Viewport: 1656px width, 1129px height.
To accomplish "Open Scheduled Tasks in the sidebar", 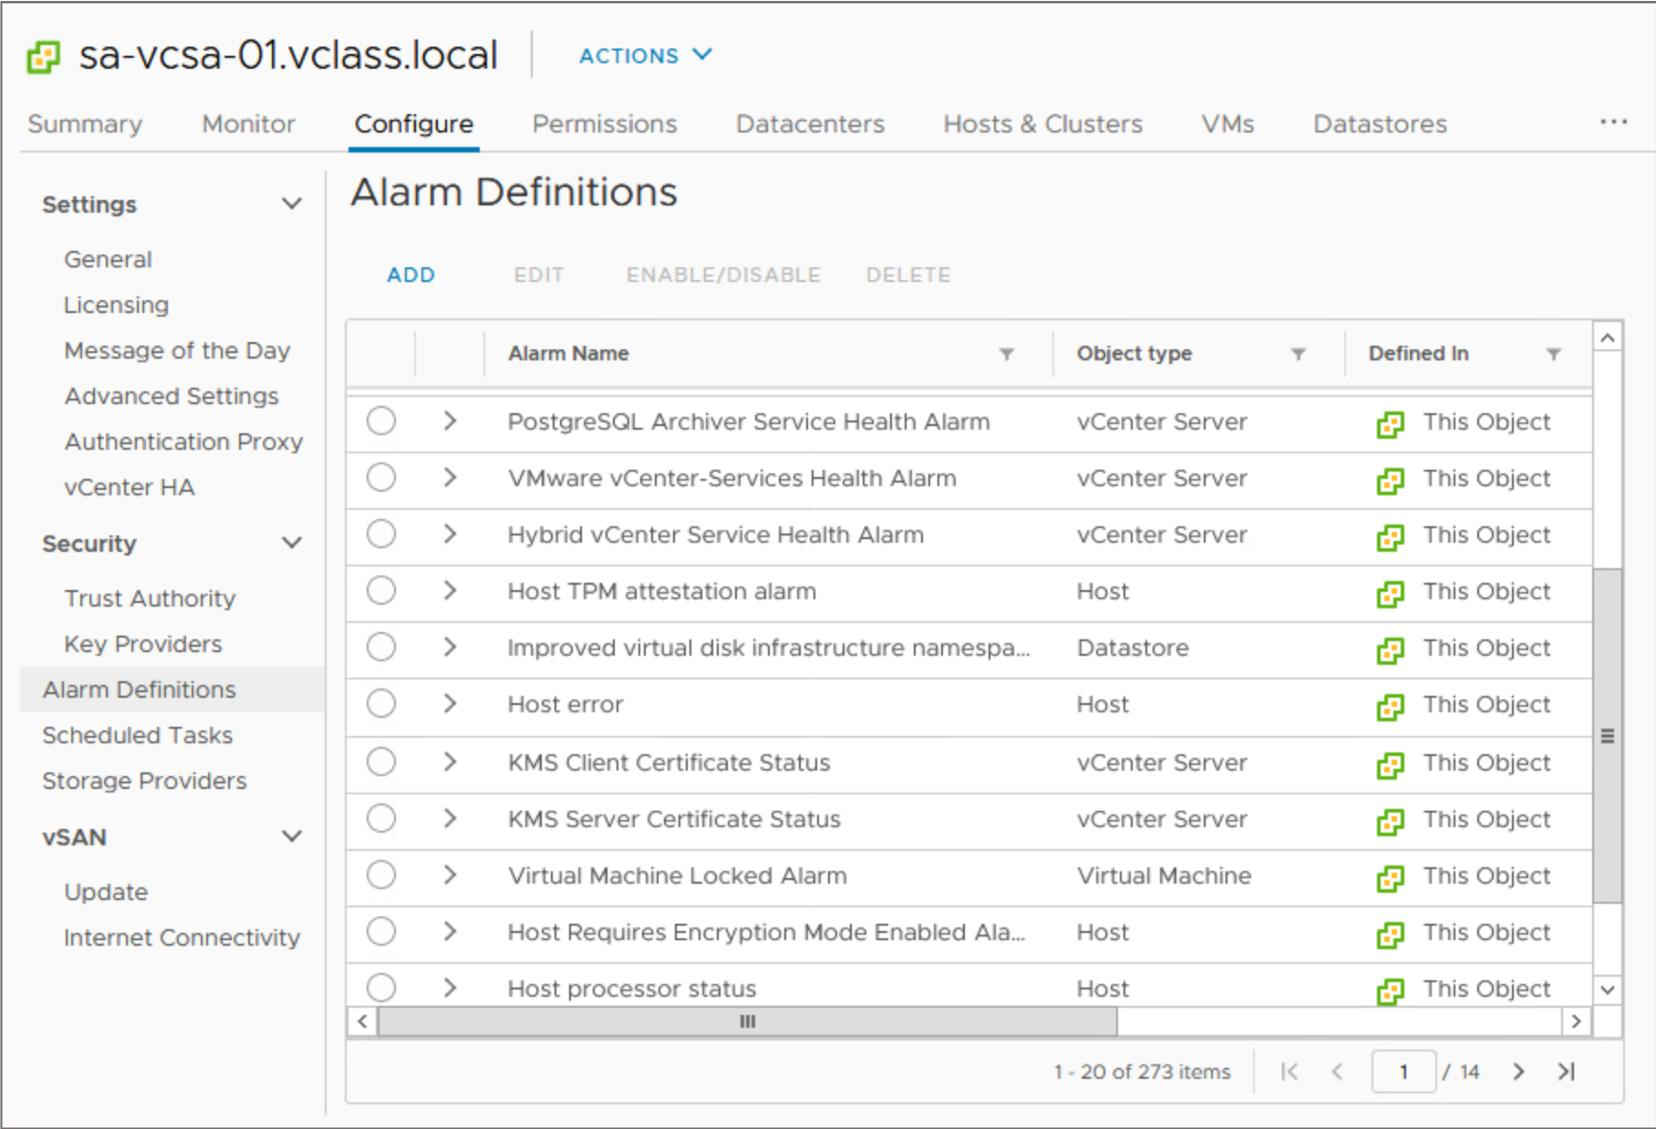I will click(137, 735).
